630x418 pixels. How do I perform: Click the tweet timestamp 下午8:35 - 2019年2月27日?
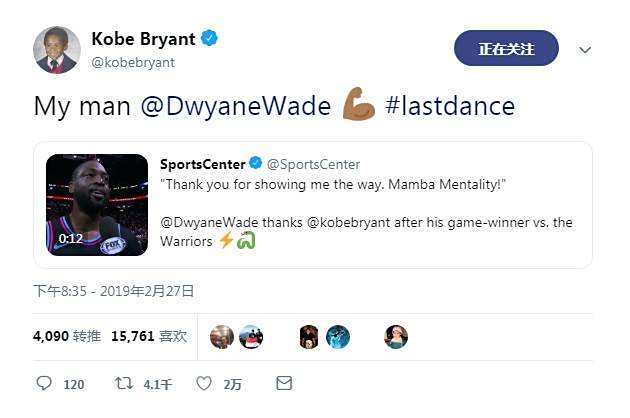tap(114, 291)
